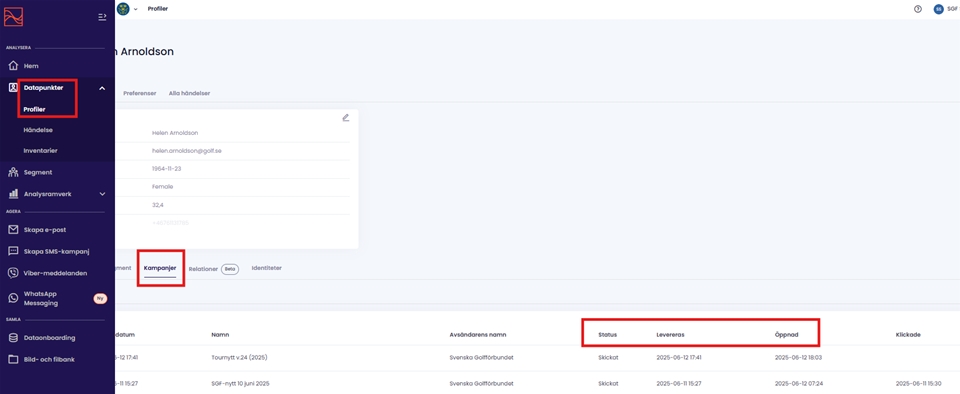Sort by Avsändarens namn column header
Image resolution: width=960 pixels, height=394 pixels.
point(478,335)
